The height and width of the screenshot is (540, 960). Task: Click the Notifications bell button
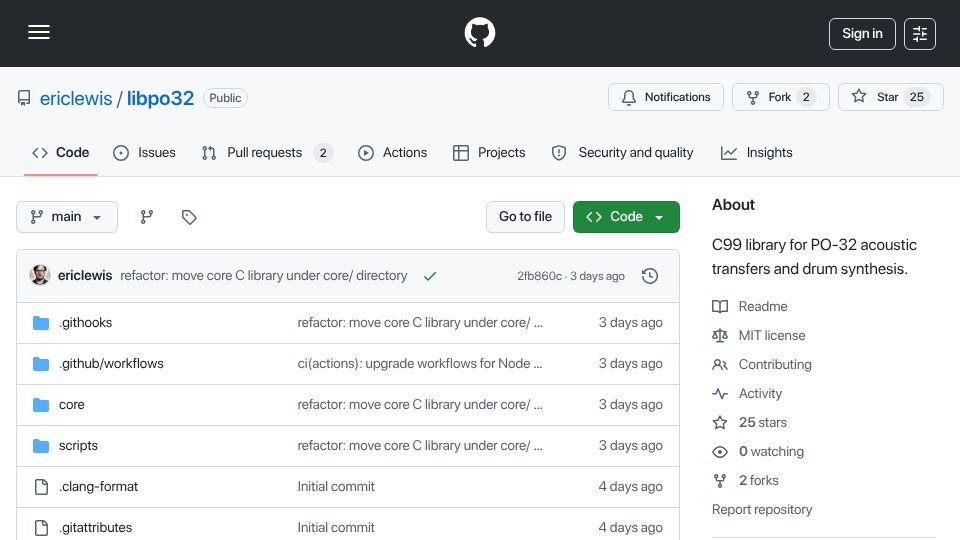click(x=666, y=97)
